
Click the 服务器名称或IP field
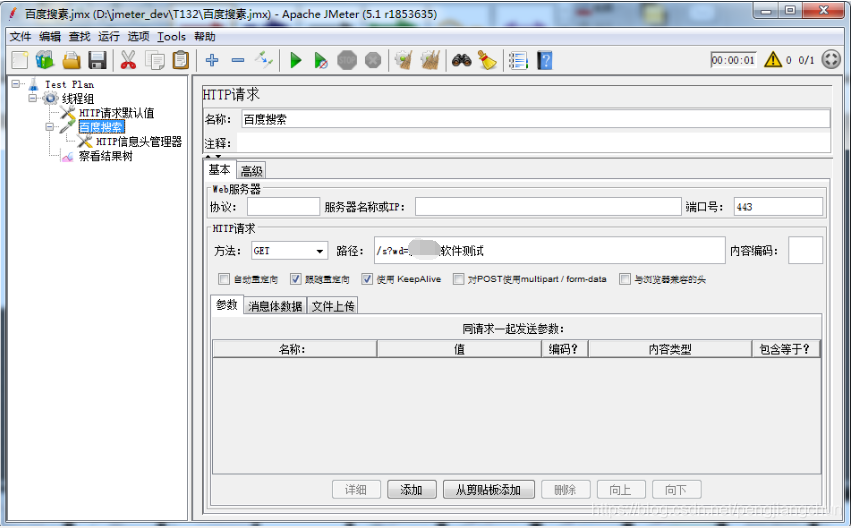548,207
